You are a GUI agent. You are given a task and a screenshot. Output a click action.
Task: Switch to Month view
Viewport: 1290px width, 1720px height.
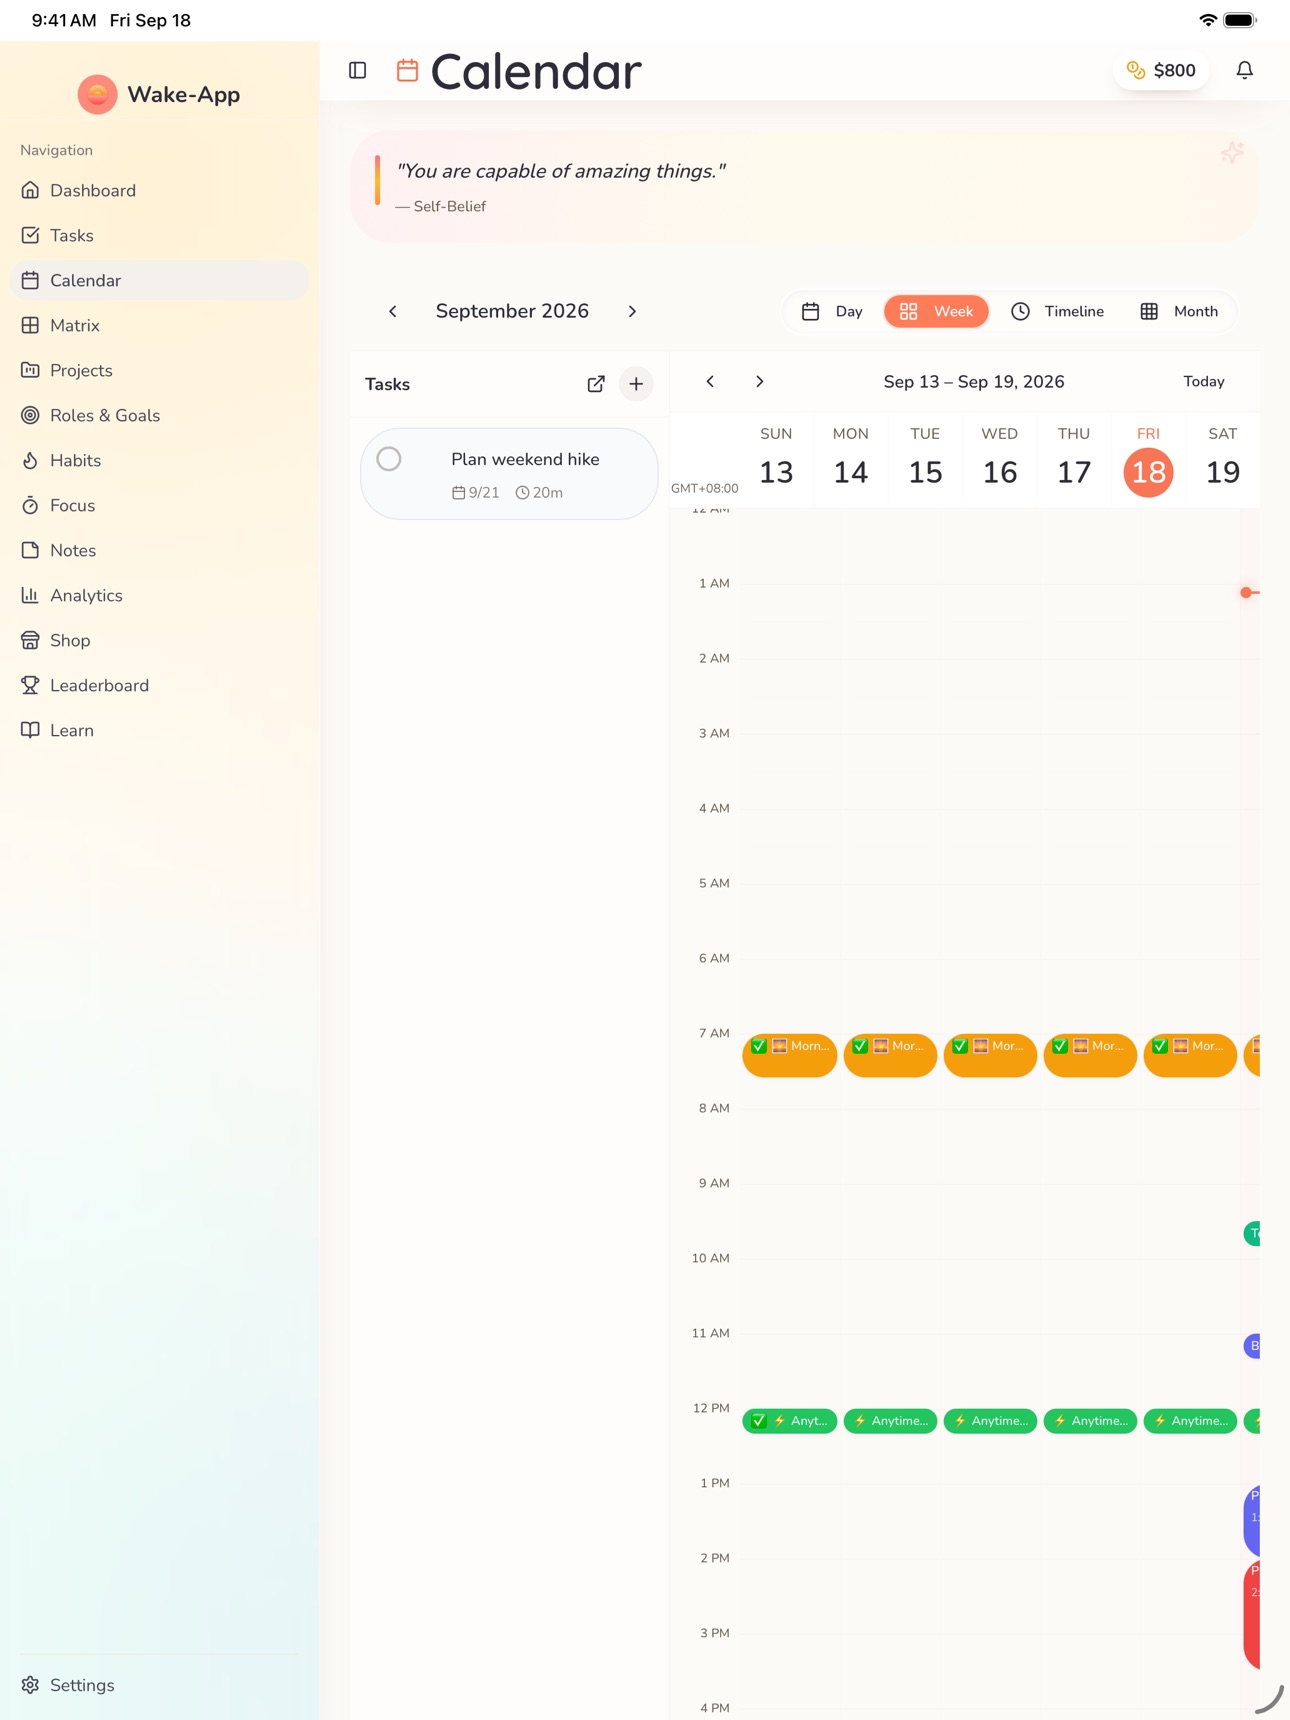coord(1179,311)
